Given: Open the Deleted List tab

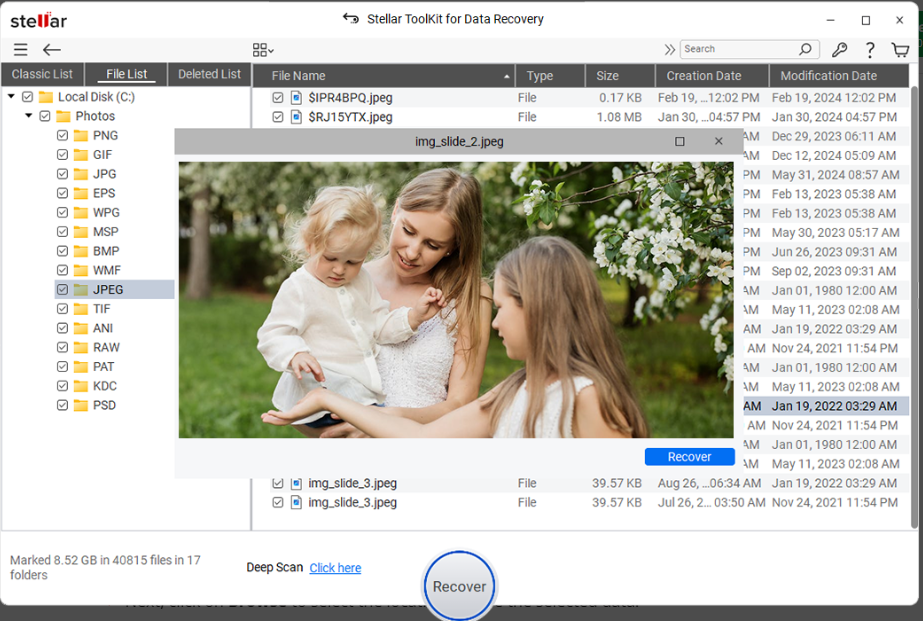Looking at the screenshot, I should (x=208, y=74).
